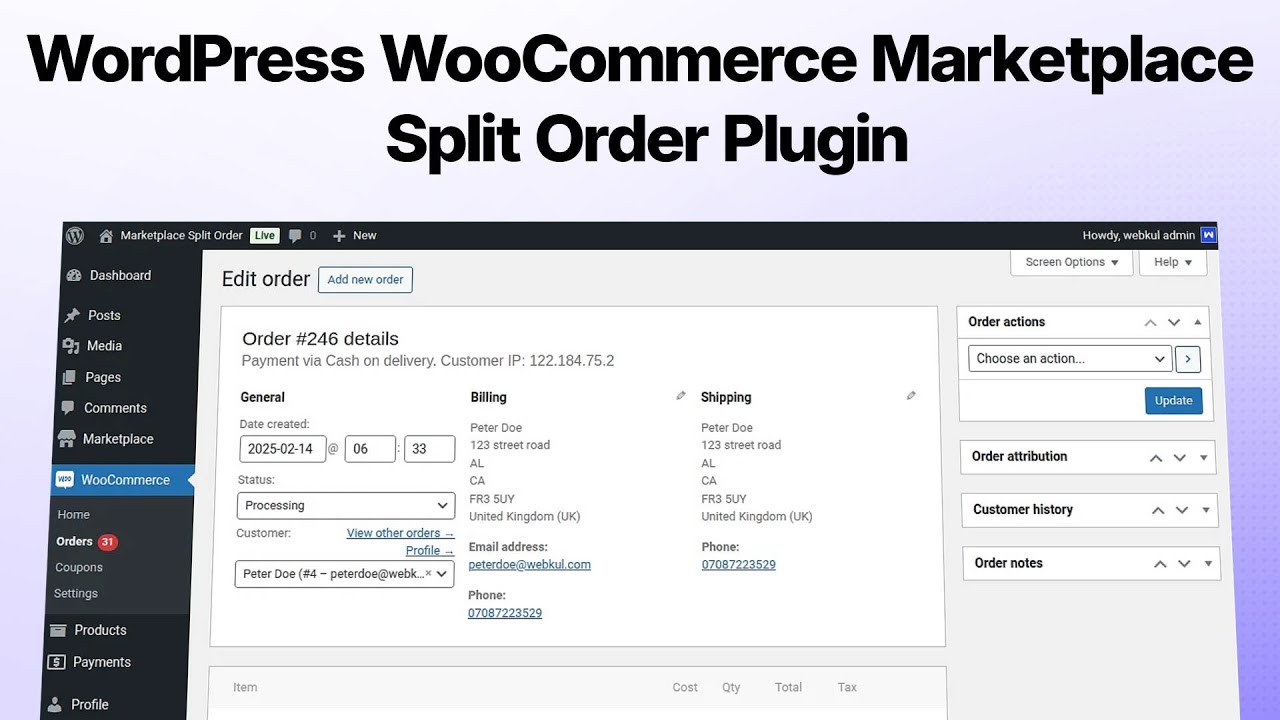This screenshot has width=1280, height=720.
Task: Move Order attribution panel up
Action: tap(1156, 457)
